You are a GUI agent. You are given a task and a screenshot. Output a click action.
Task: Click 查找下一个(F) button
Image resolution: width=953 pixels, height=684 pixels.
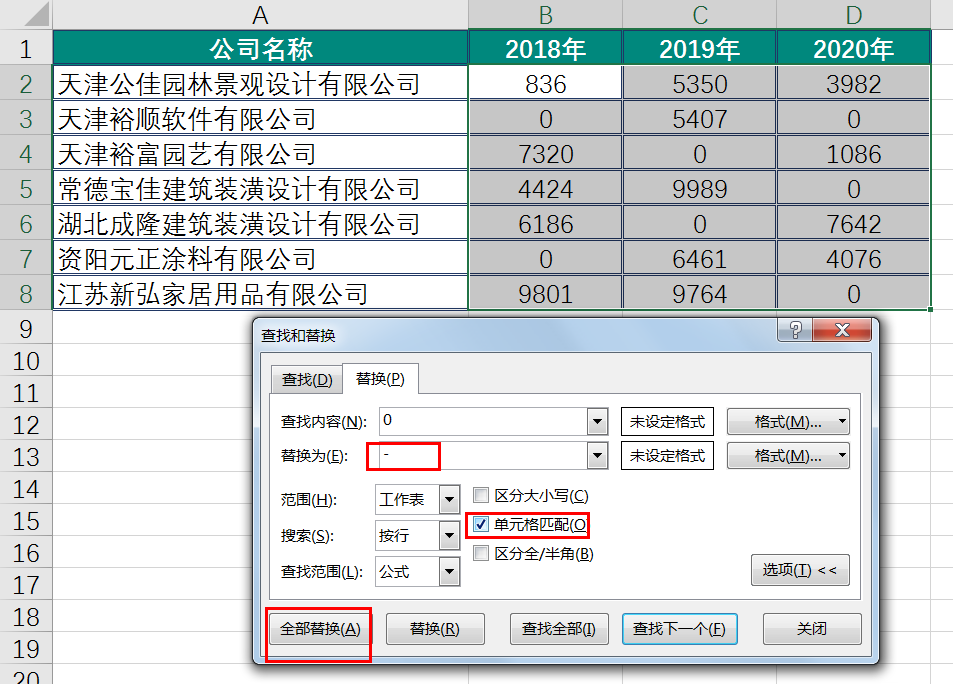coord(679,629)
